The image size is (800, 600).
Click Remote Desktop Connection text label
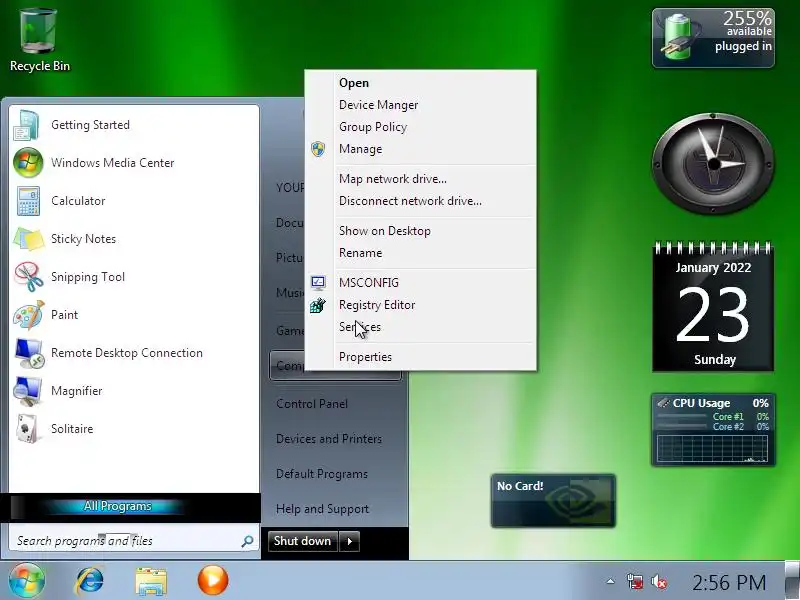coord(127,353)
